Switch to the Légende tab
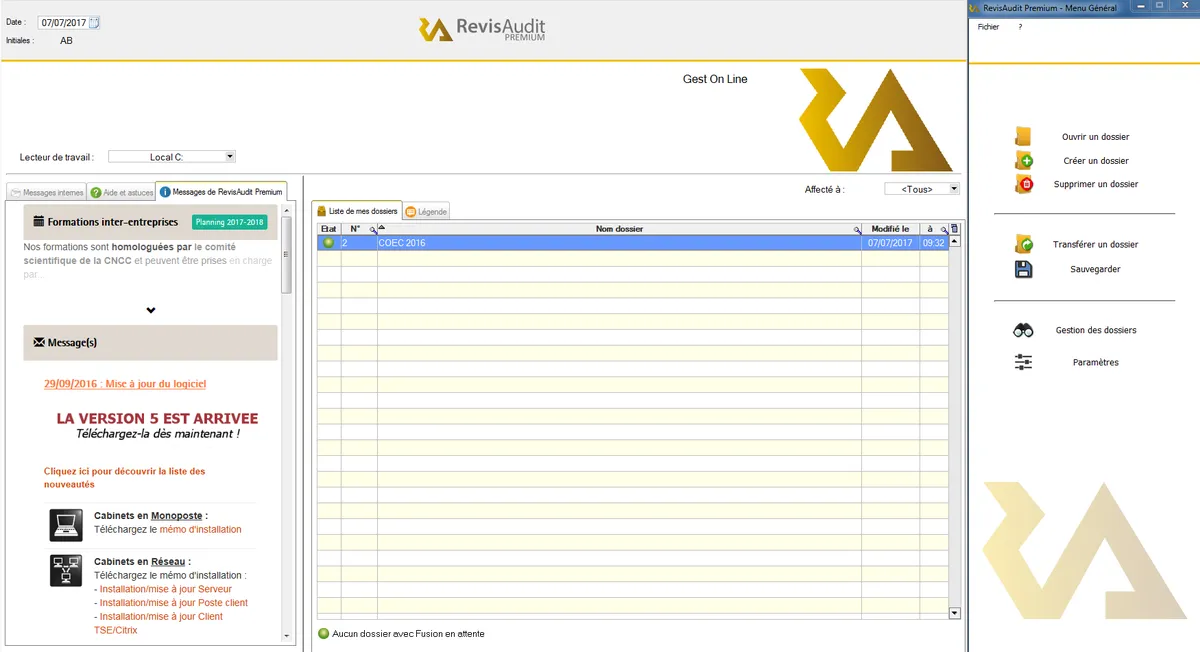1200x652 pixels. (427, 211)
